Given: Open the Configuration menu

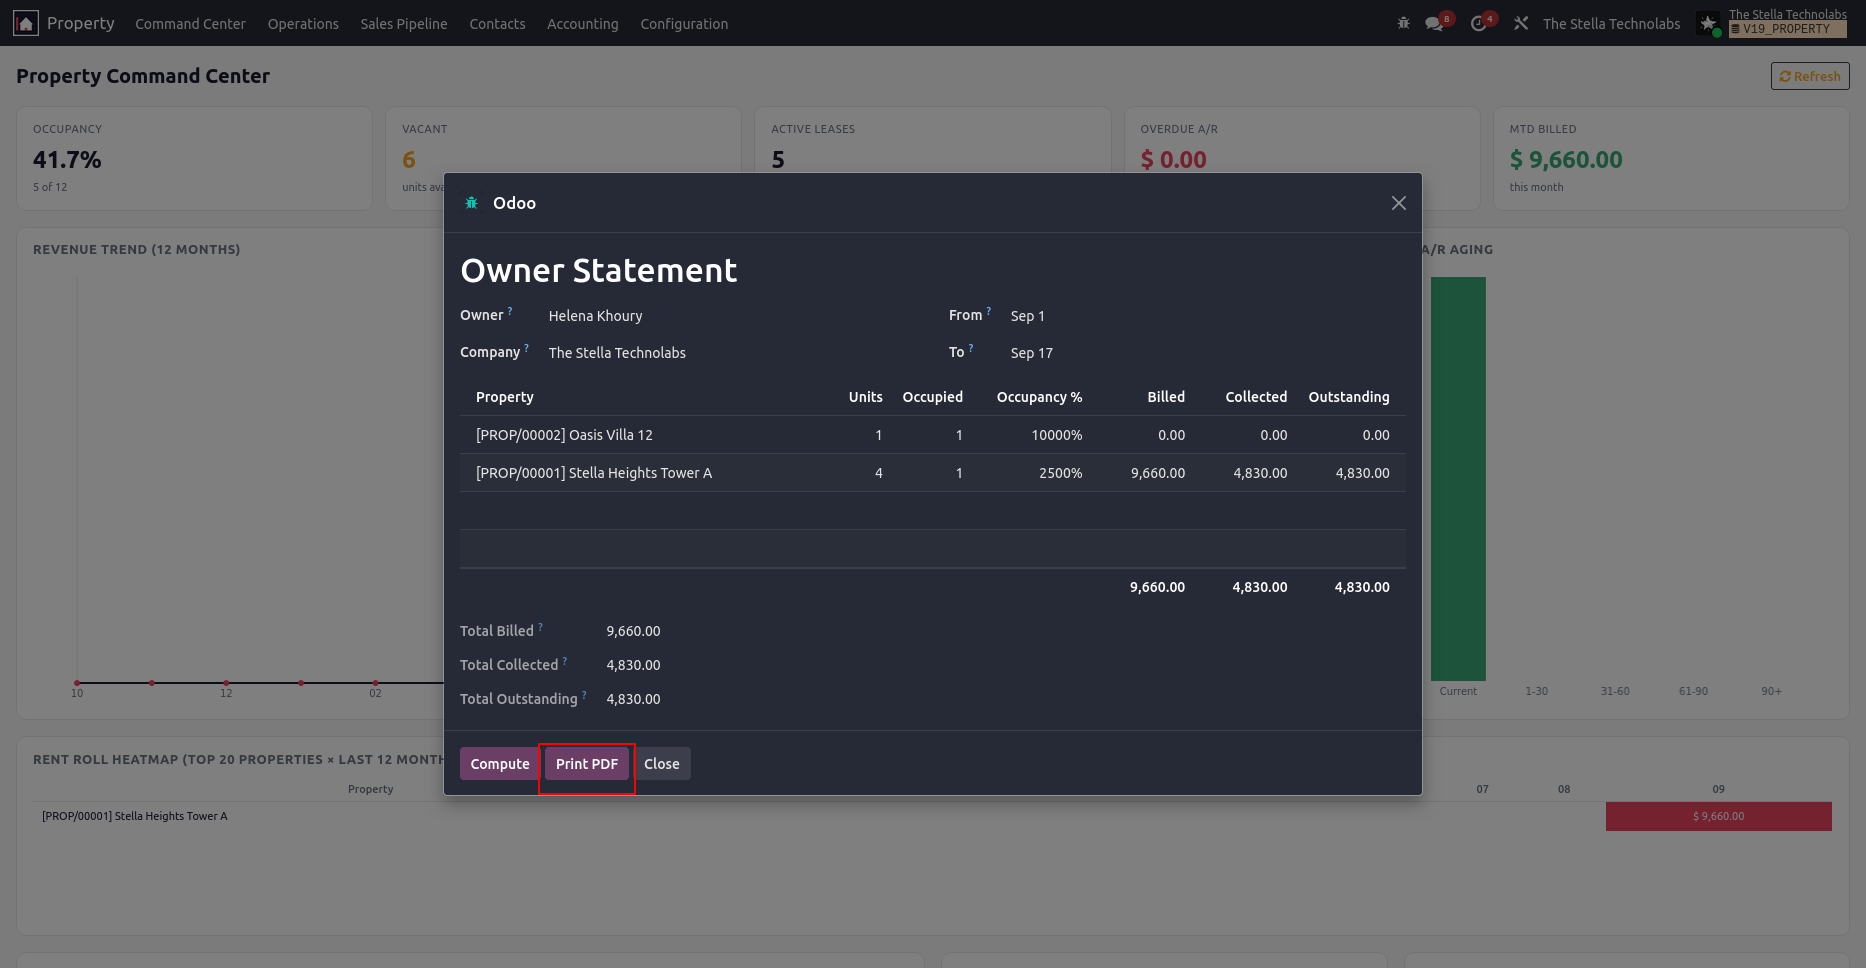Looking at the screenshot, I should 684,24.
